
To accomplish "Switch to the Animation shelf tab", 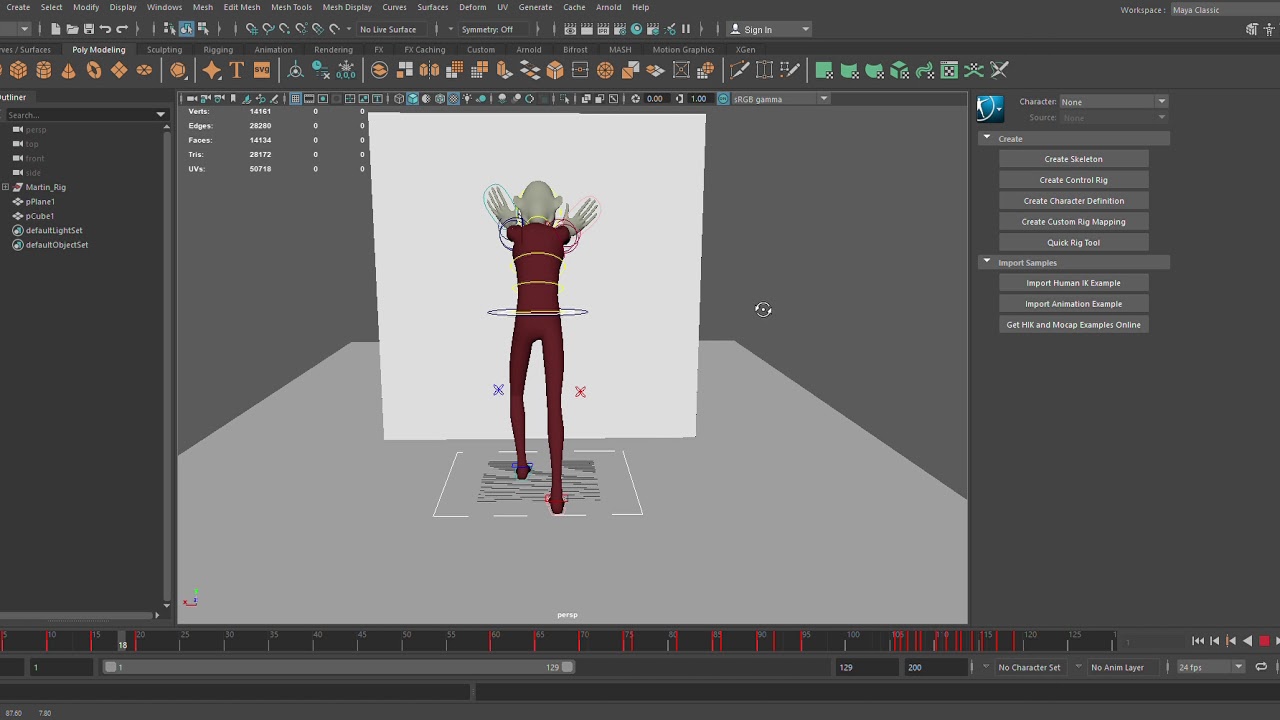I will [273, 49].
